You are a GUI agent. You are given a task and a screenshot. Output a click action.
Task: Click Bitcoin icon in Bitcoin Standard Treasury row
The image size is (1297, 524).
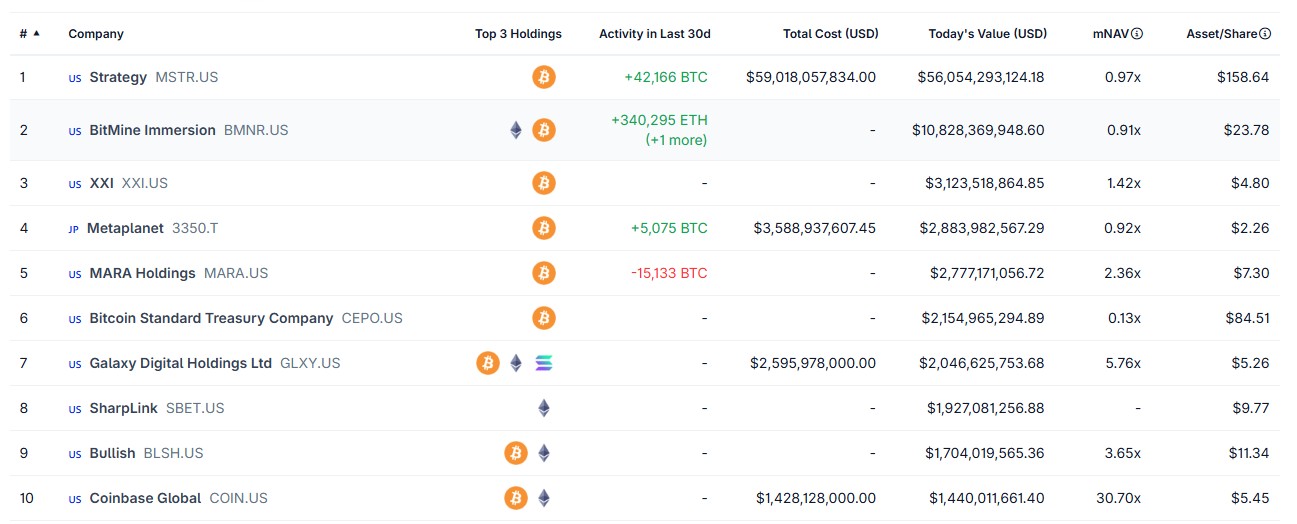point(544,318)
